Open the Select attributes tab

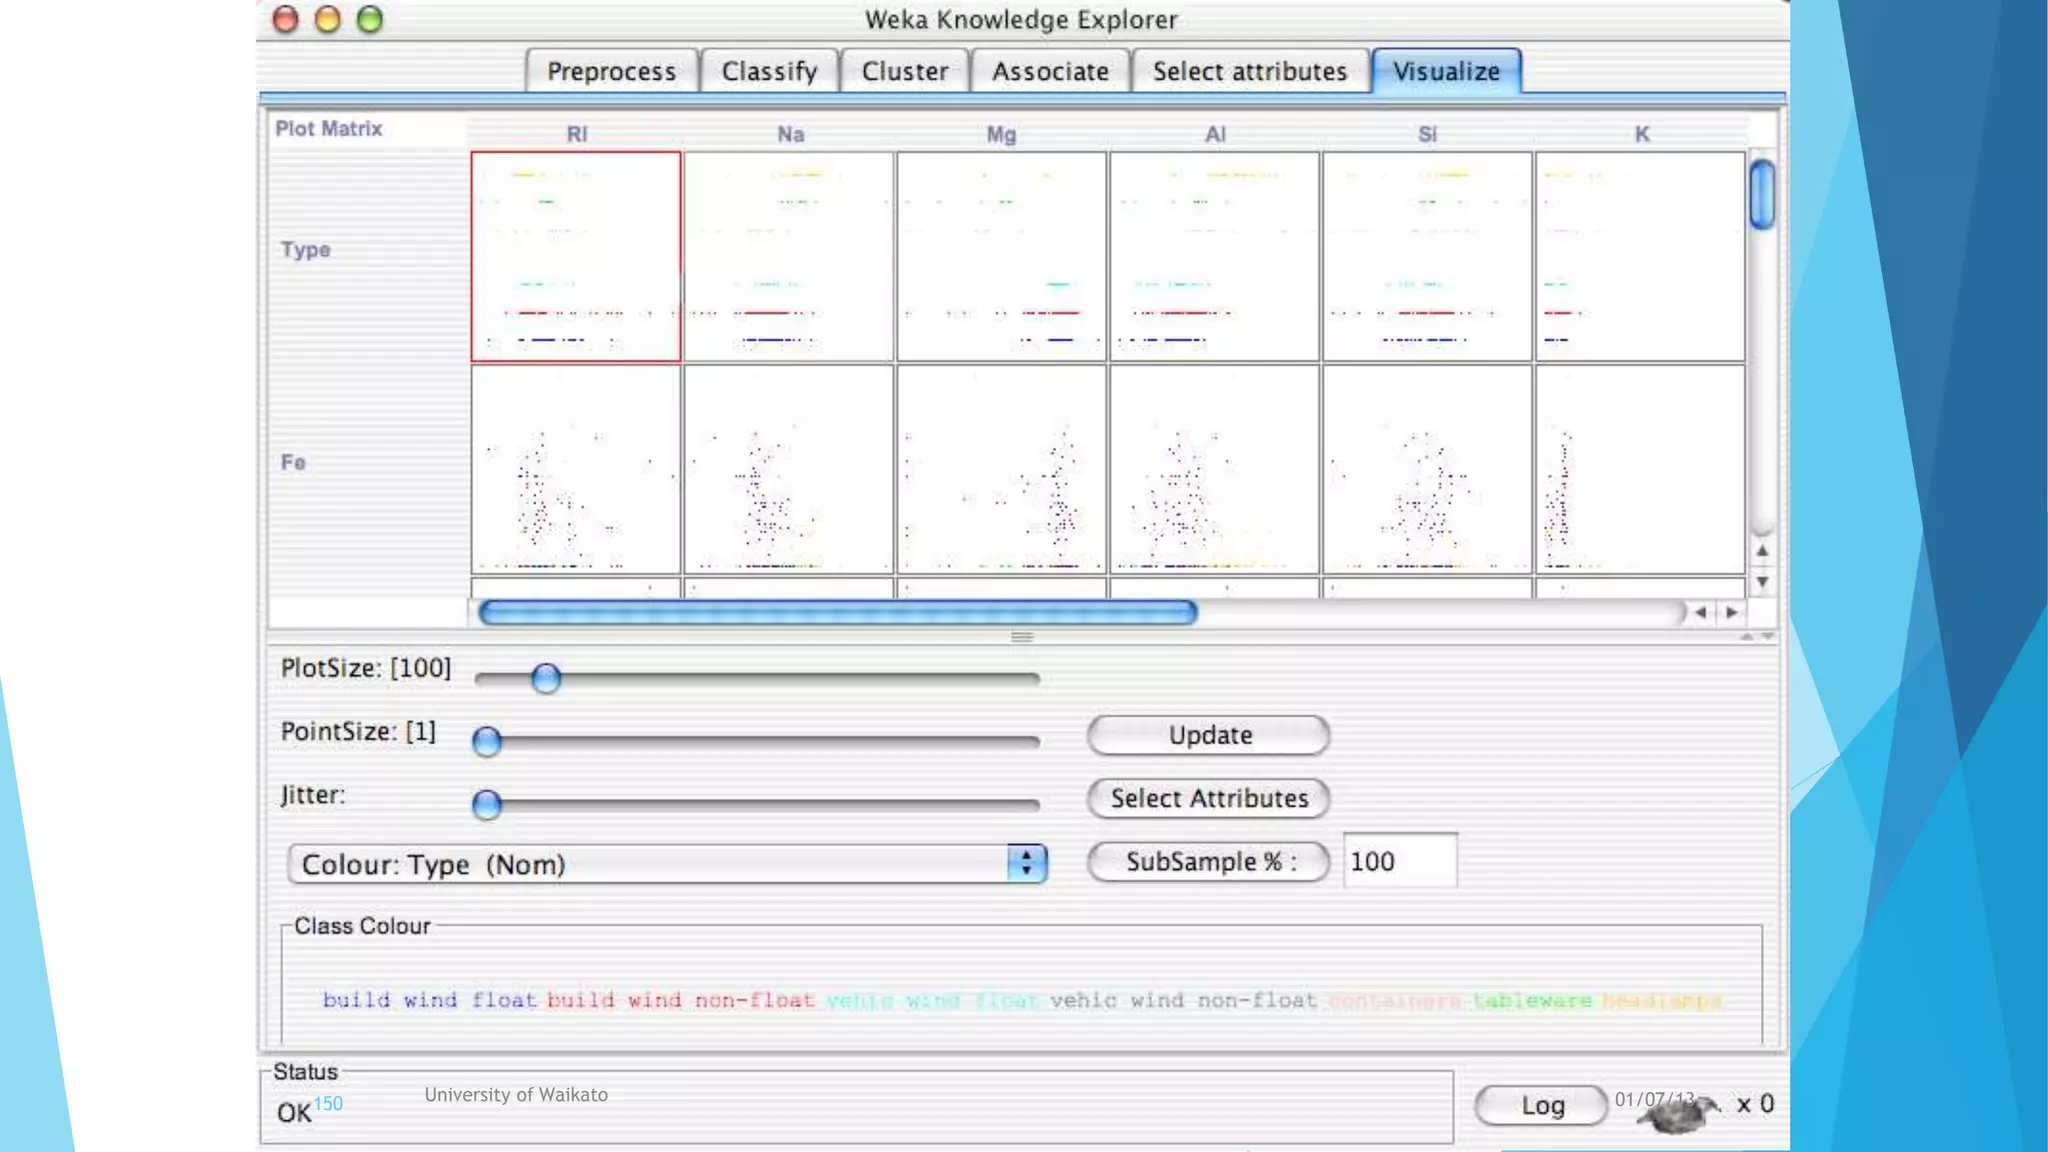(1249, 72)
